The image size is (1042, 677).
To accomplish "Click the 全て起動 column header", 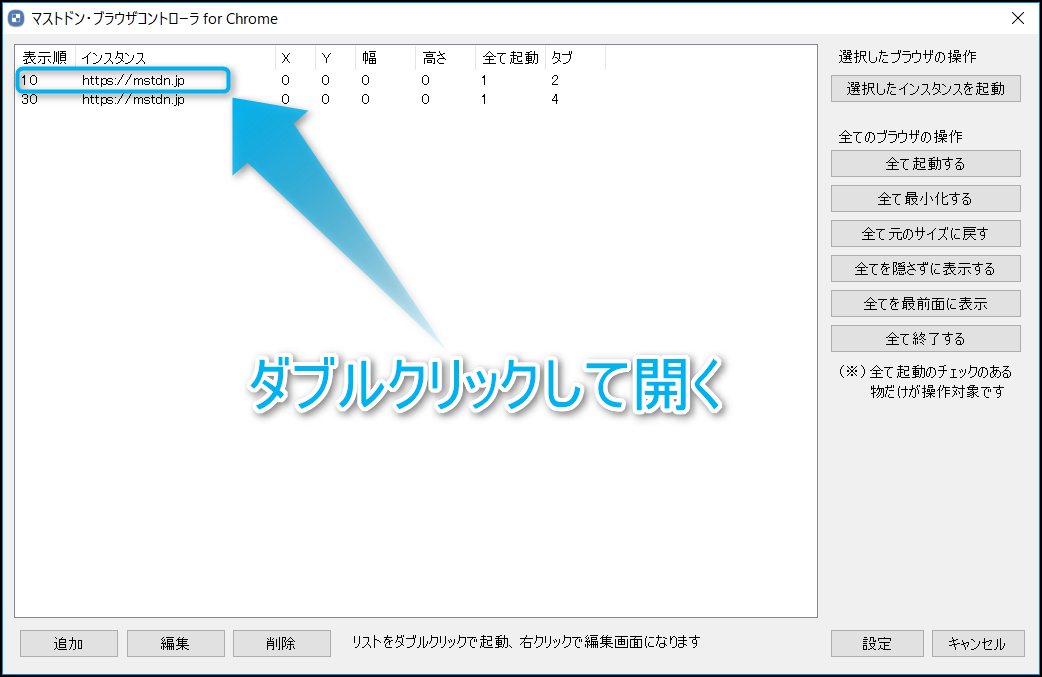I will tap(510, 58).
